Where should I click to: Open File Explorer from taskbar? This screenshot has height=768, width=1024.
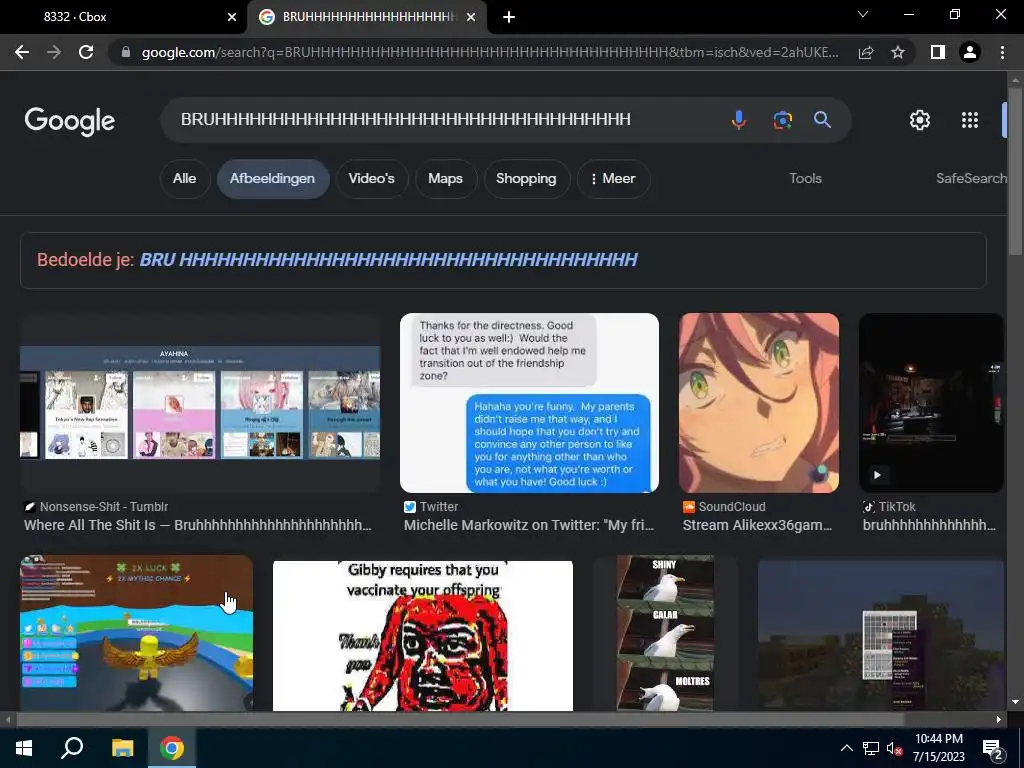[122, 748]
